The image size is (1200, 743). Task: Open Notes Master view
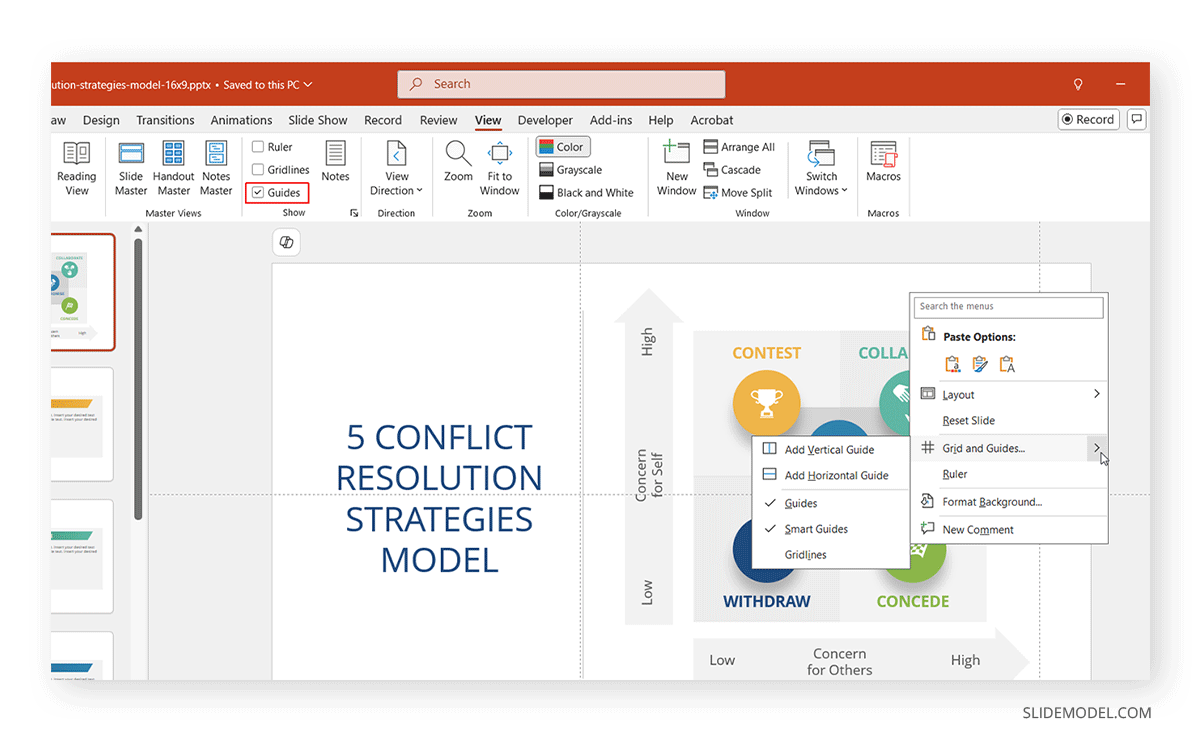click(216, 168)
